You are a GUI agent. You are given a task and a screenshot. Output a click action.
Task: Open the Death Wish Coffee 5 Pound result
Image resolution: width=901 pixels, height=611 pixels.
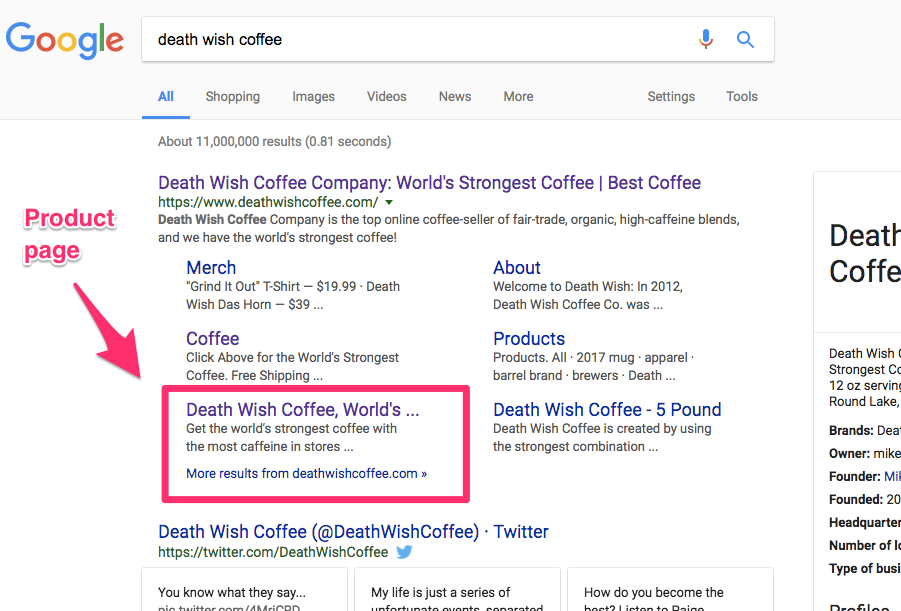pyautogui.click(x=607, y=409)
